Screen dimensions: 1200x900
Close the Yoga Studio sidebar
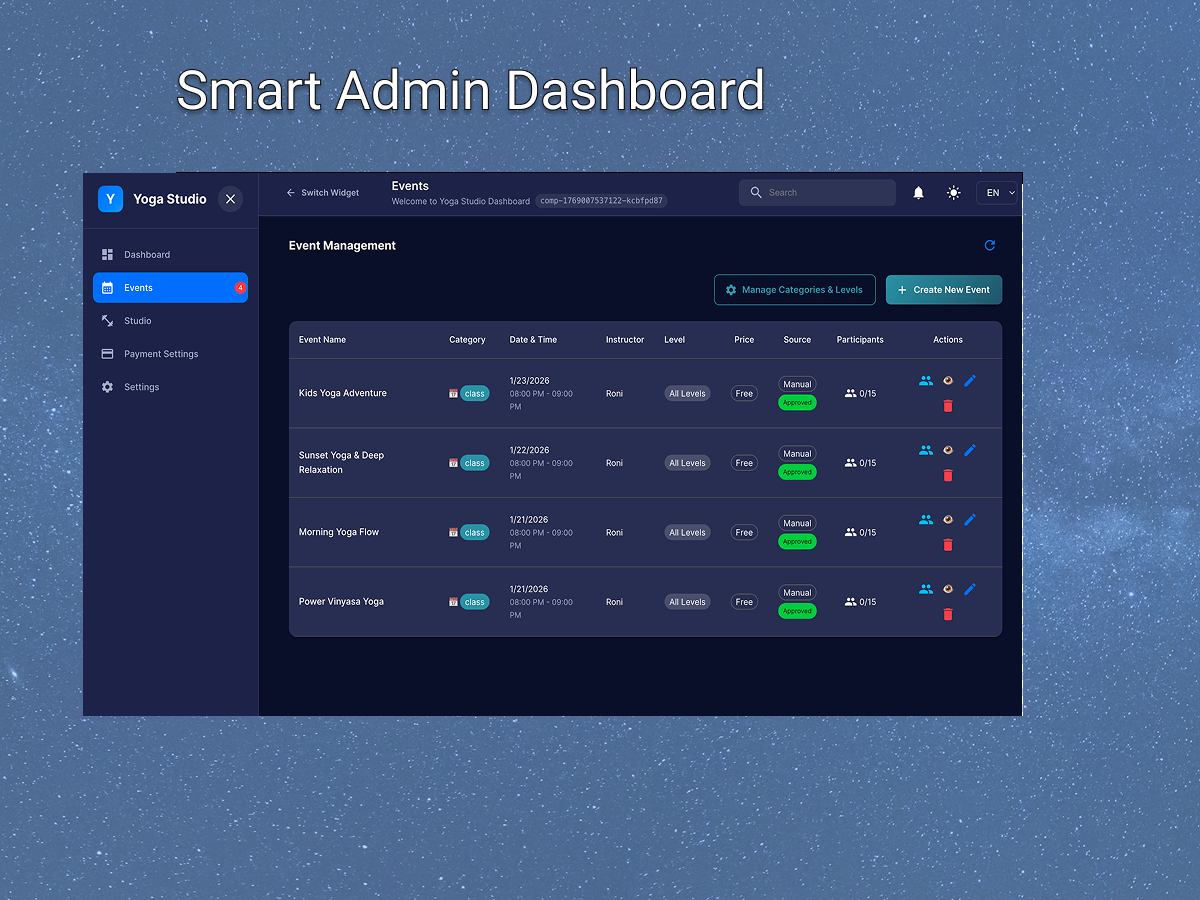click(x=230, y=199)
